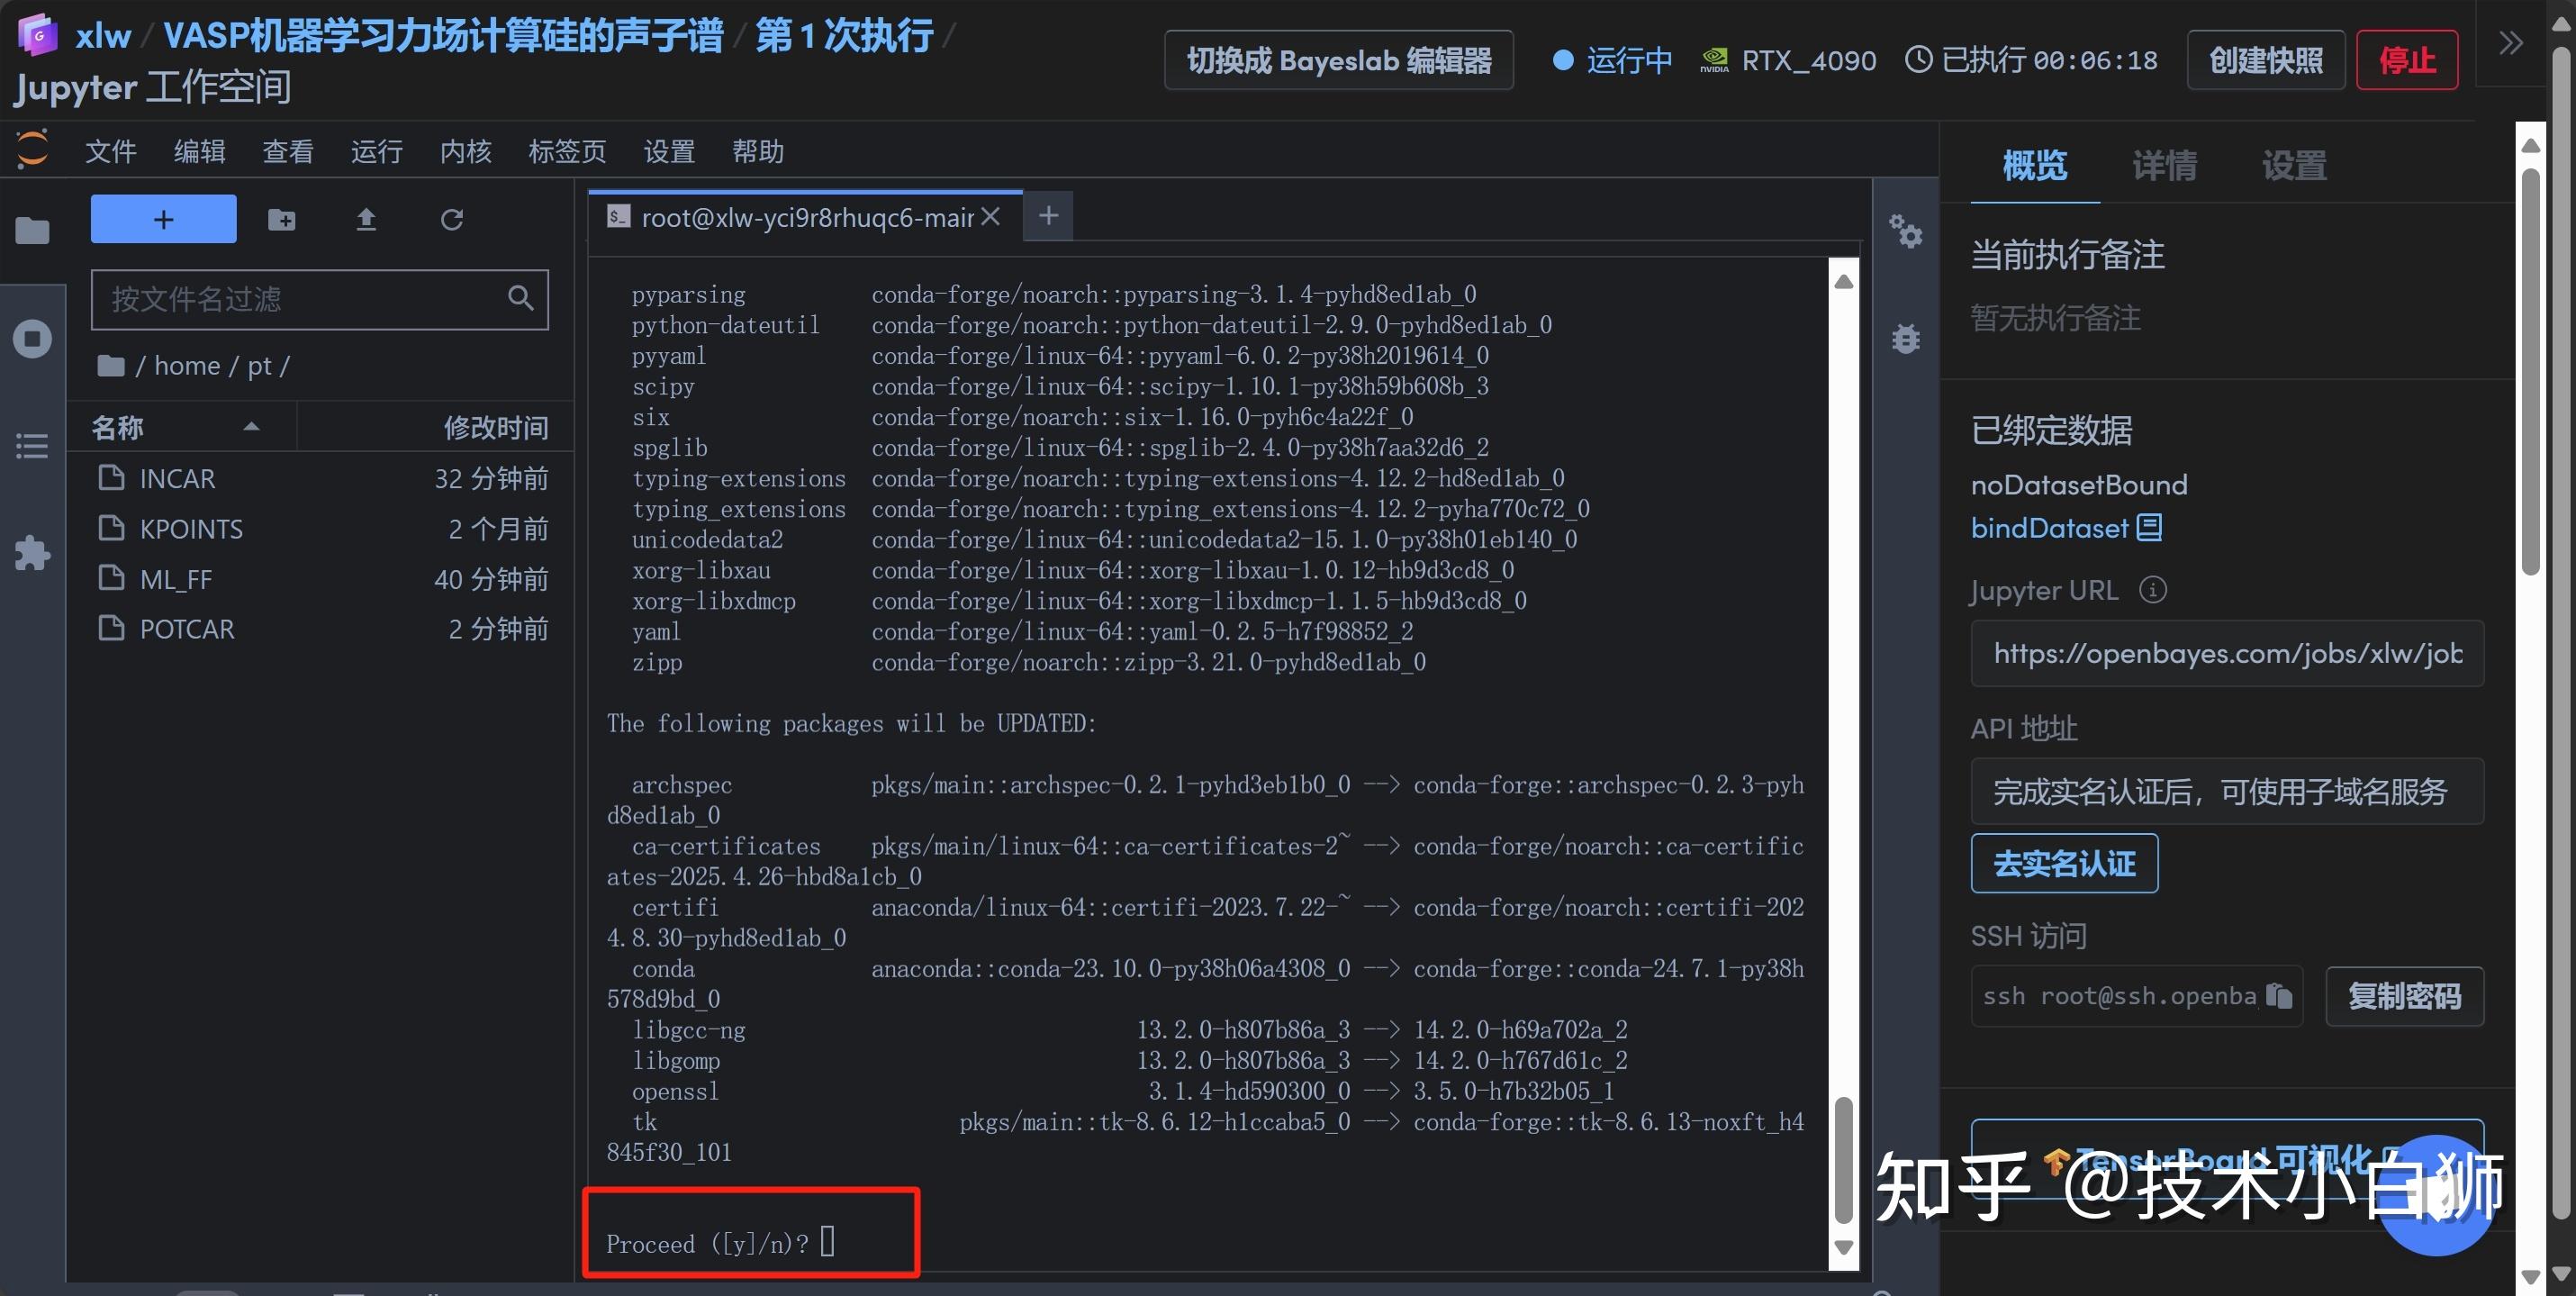This screenshot has width=2576, height=1296.
Task: Open the debugger bug icon
Action: (x=1906, y=339)
